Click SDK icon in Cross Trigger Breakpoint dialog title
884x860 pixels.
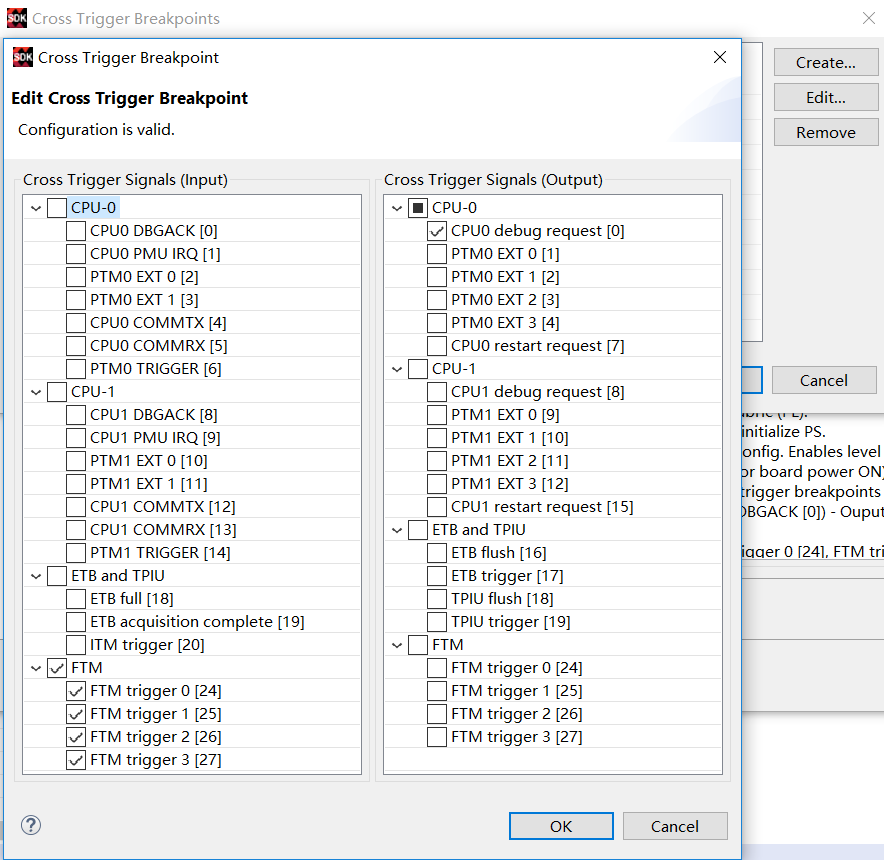[23, 57]
